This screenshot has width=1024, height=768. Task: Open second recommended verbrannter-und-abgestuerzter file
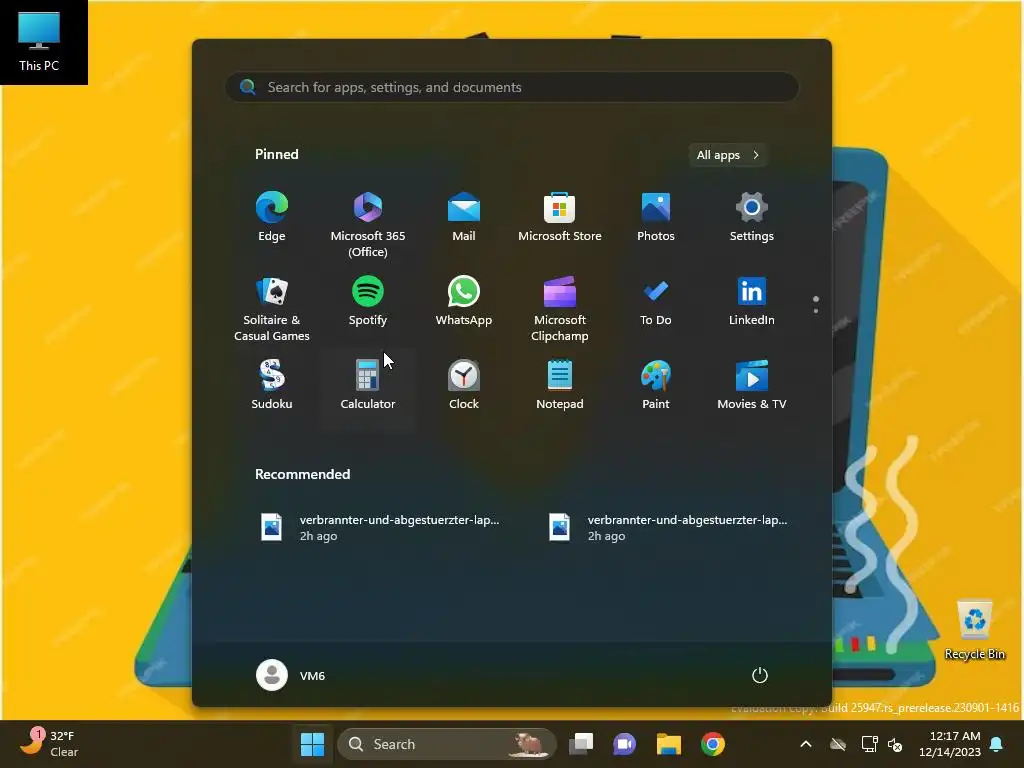click(x=667, y=527)
